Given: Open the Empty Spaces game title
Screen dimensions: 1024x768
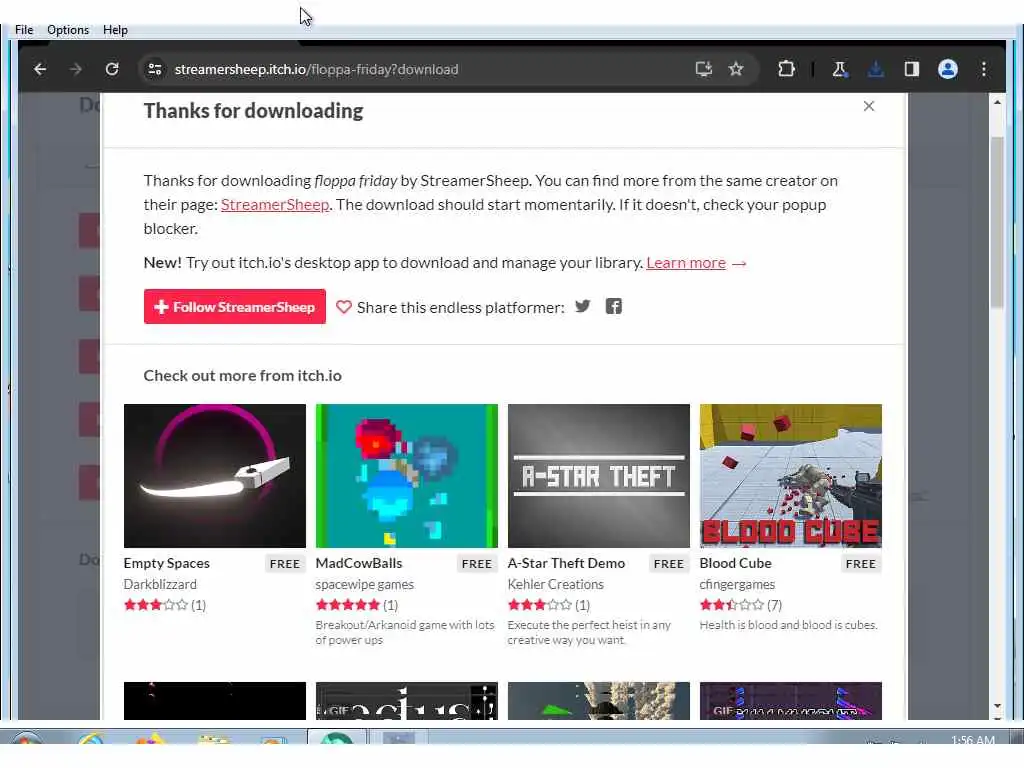Looking at the screenshot, I should coord(167,563).
